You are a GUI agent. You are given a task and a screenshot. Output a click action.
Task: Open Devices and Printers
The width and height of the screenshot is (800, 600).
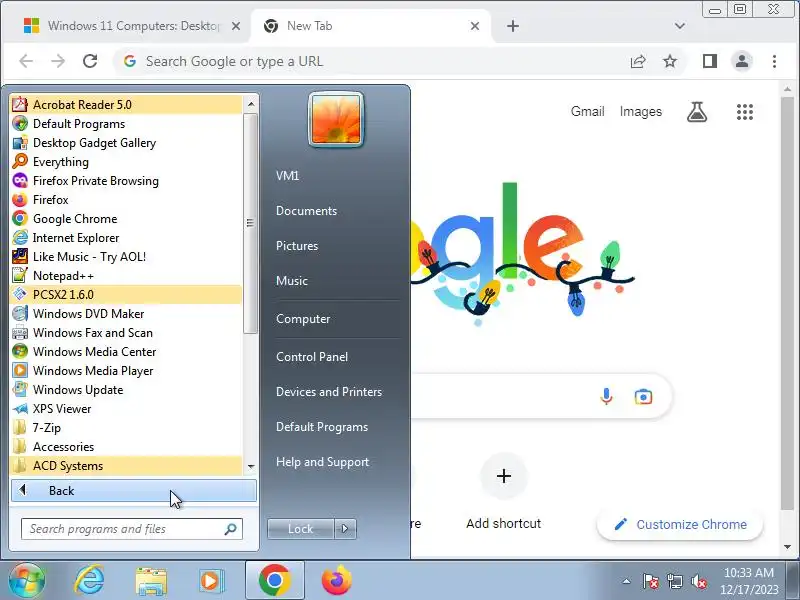click(329, 392)
